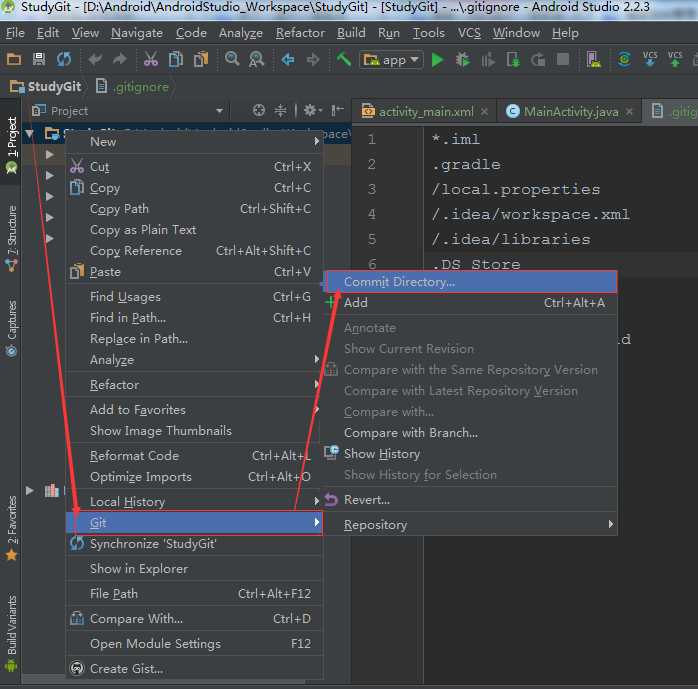Screen dimensions: 698x689
Task: Click the Collapse All icon in Project panel
Action: [280, 110]
